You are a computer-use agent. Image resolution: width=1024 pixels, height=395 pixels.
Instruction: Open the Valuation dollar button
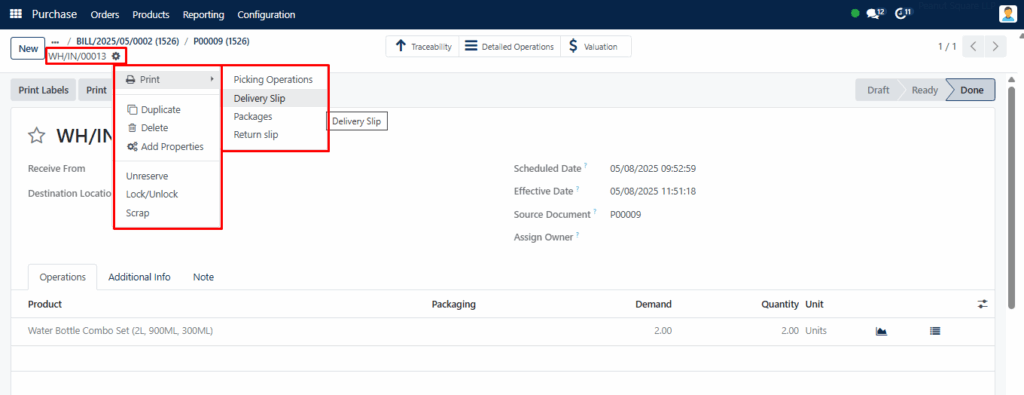tap(596, 46)
